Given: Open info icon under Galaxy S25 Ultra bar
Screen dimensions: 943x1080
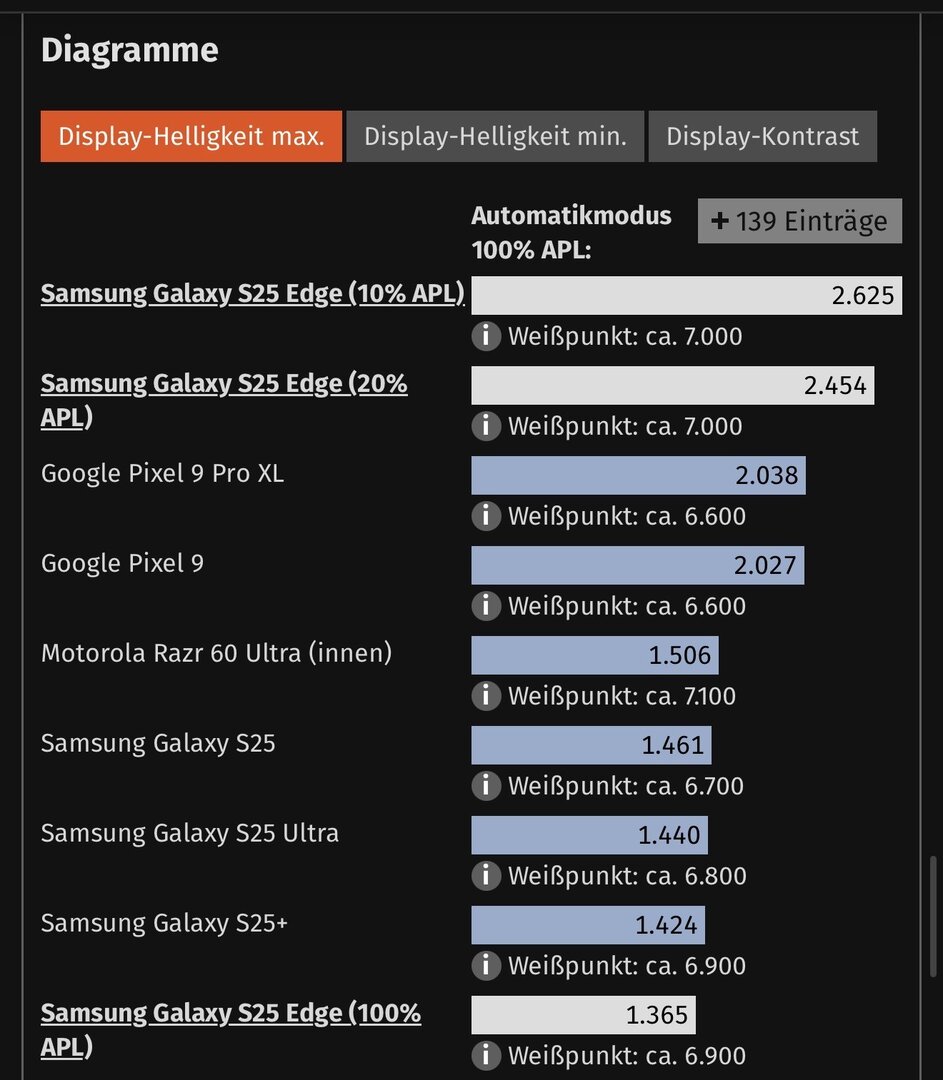Looking at the screenshot, I should [x=485, y=876].
